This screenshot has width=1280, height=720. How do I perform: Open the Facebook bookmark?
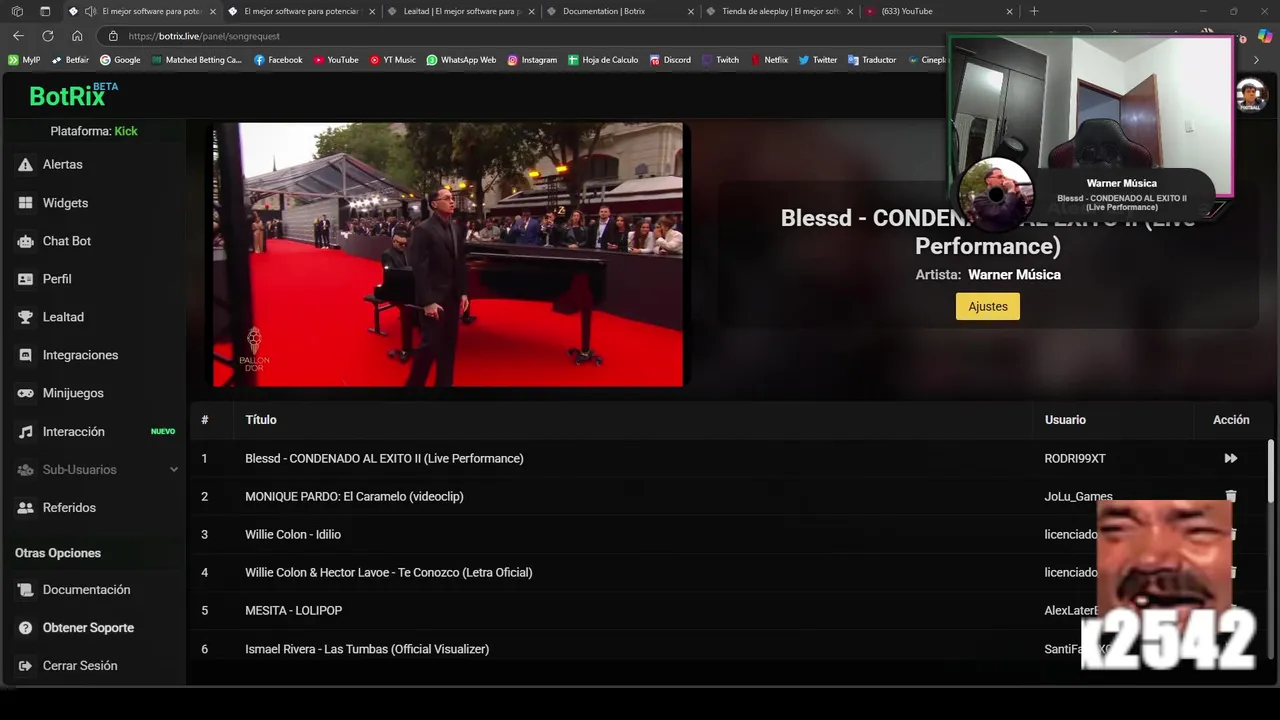point(278,60)
